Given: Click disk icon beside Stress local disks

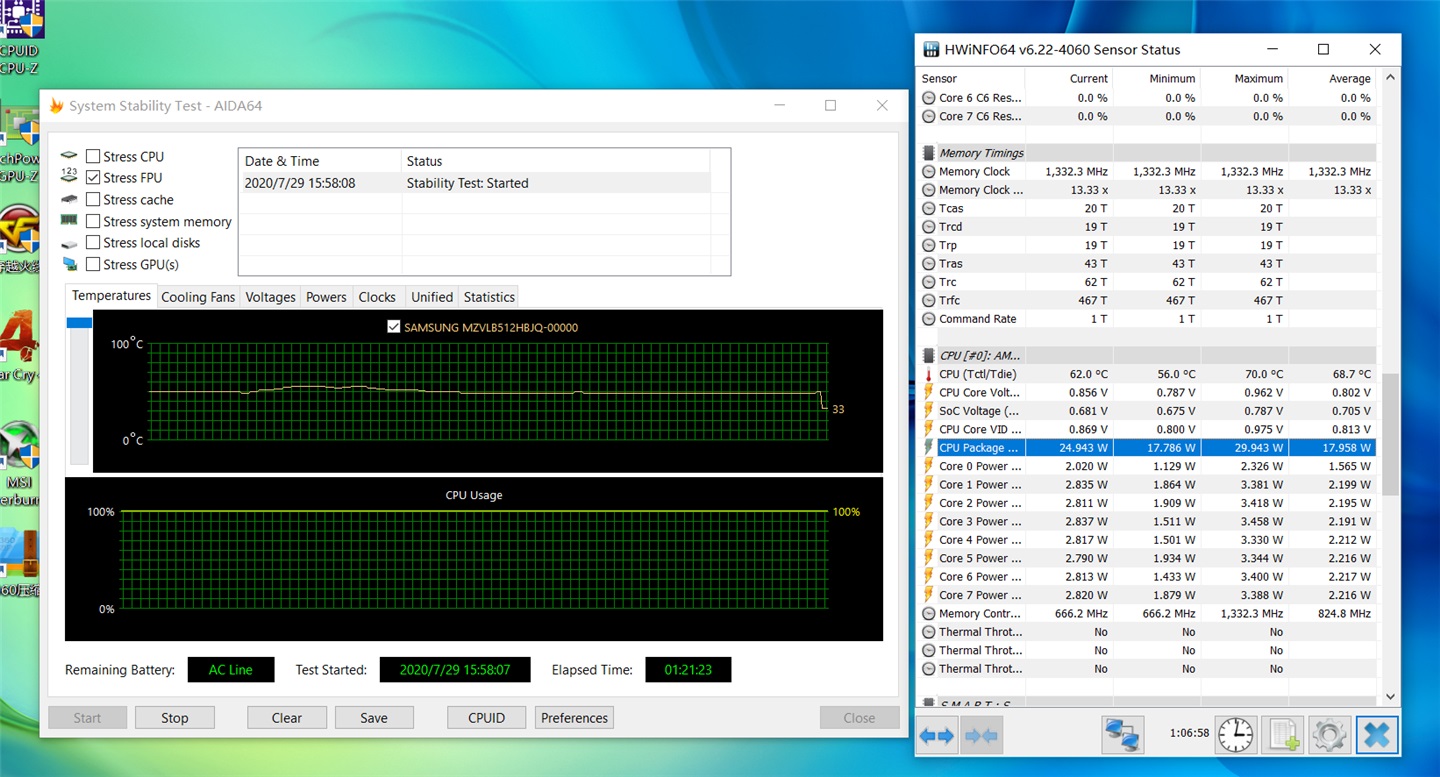Looking at the screenshot, I should click(x=69, y=243).
